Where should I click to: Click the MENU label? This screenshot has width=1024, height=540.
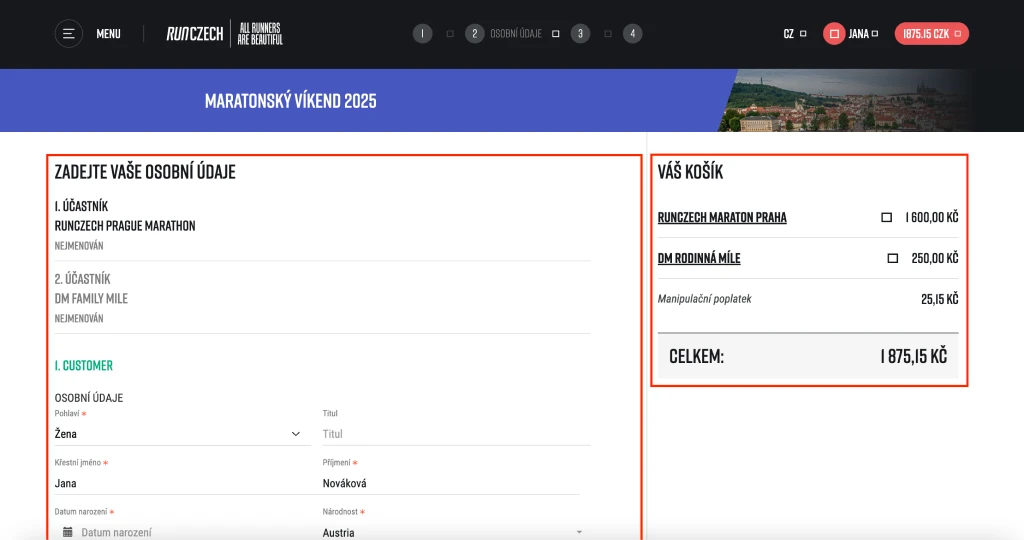[x=108, y=34]
